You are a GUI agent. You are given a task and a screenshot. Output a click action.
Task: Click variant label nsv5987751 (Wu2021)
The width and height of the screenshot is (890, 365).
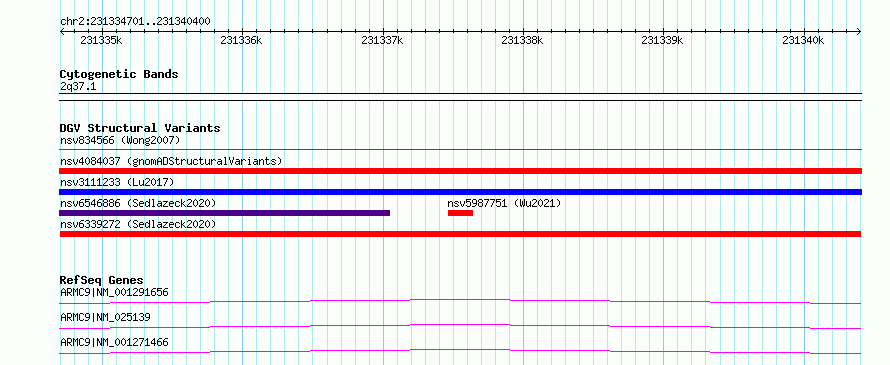click(x=504, y=203)
